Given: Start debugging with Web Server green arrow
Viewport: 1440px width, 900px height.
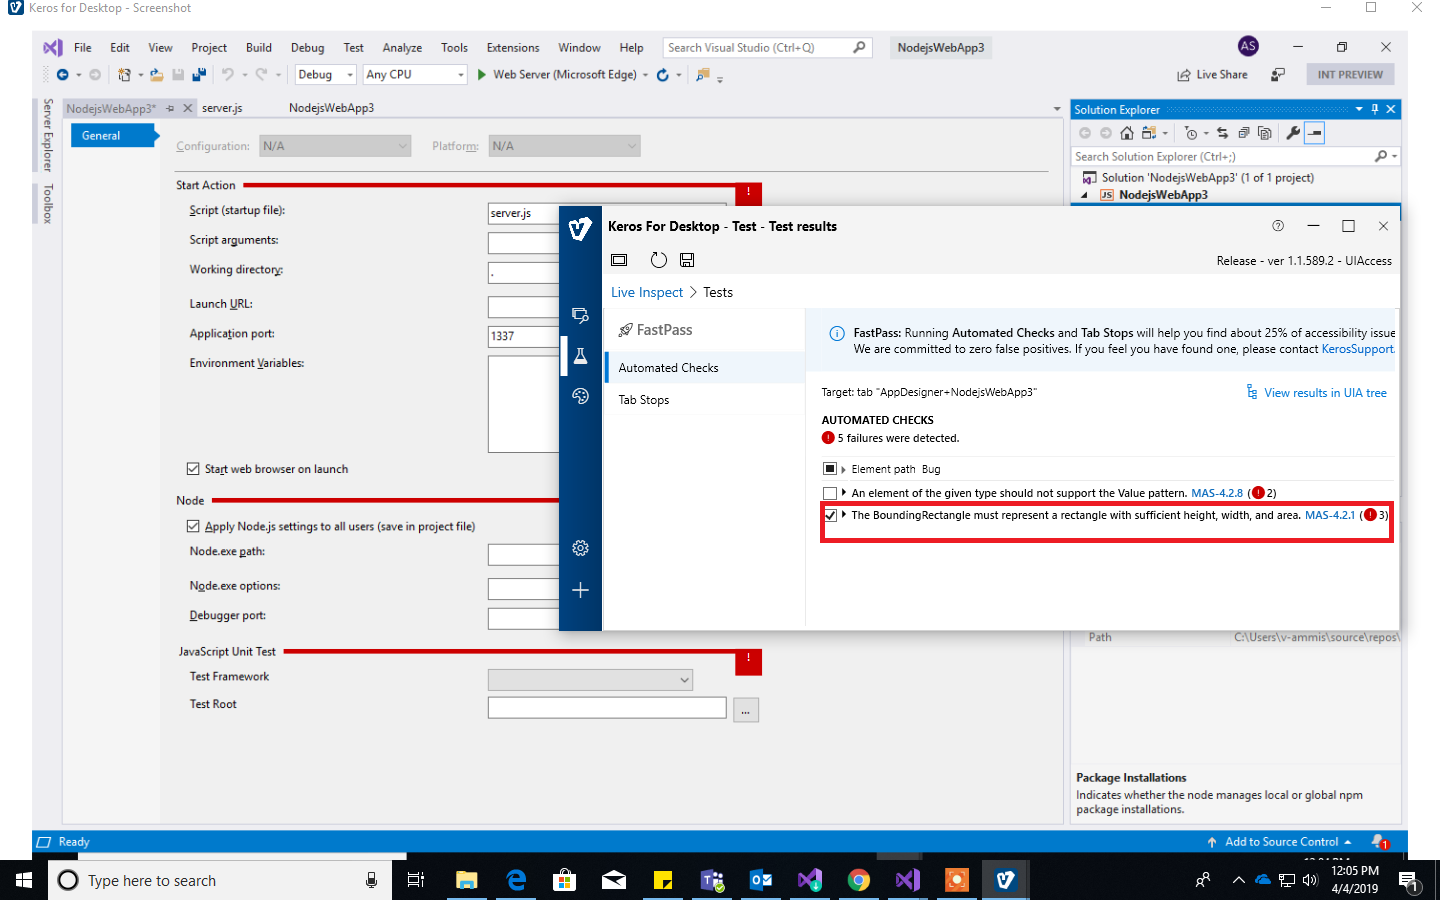Looking at the screenshot, I should [481, 74].
